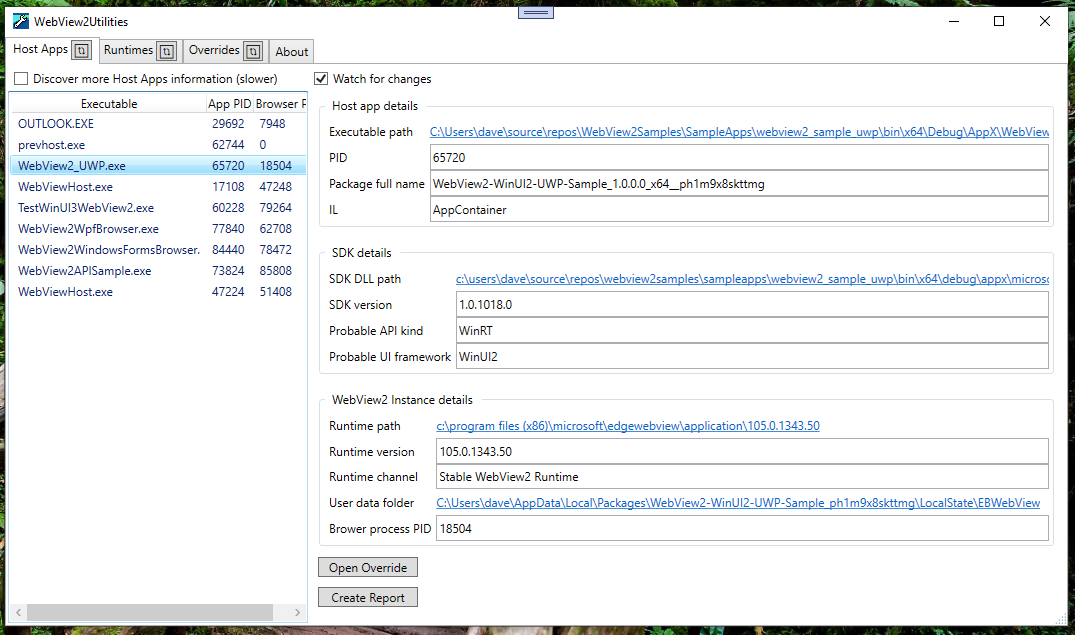Click the Probable UI framework field

tap(752, 357)
